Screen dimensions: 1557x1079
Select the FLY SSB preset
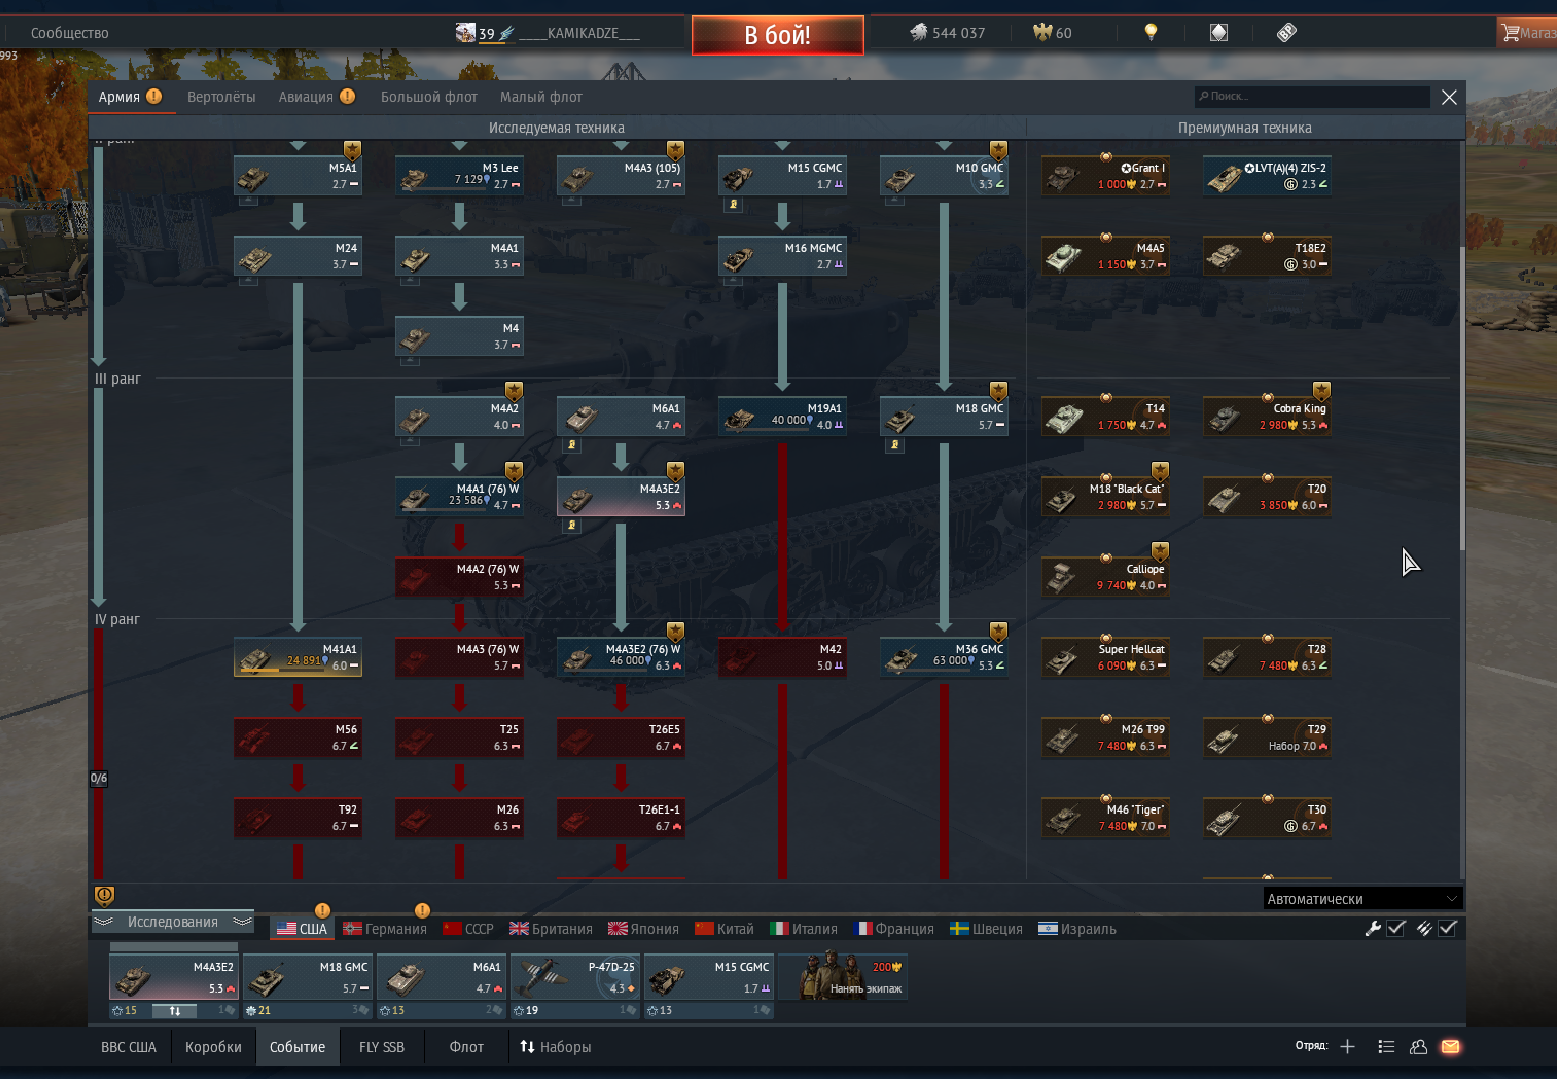[381, 1047]
